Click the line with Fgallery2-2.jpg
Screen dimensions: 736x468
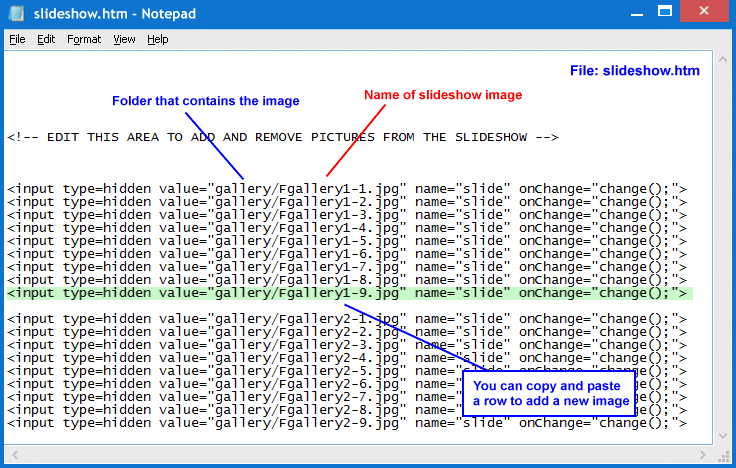(x=347, y=332)
